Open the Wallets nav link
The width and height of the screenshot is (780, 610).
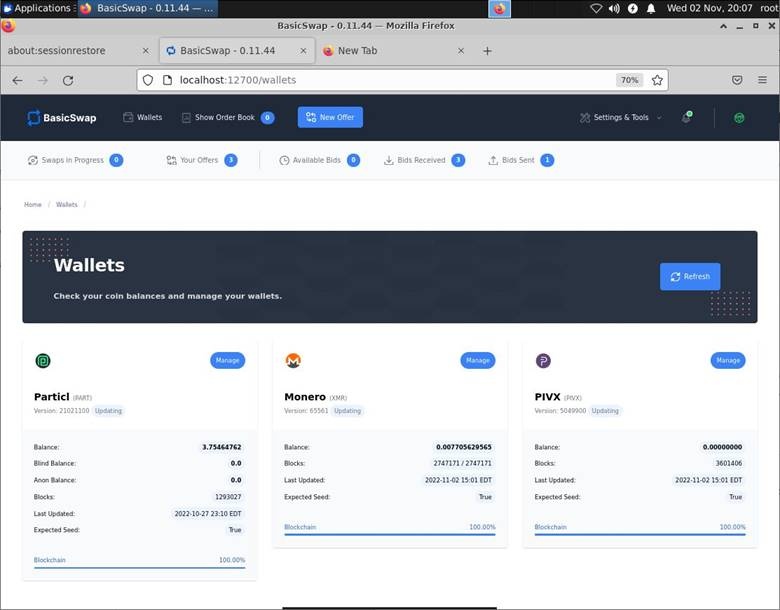click(143, 117)
